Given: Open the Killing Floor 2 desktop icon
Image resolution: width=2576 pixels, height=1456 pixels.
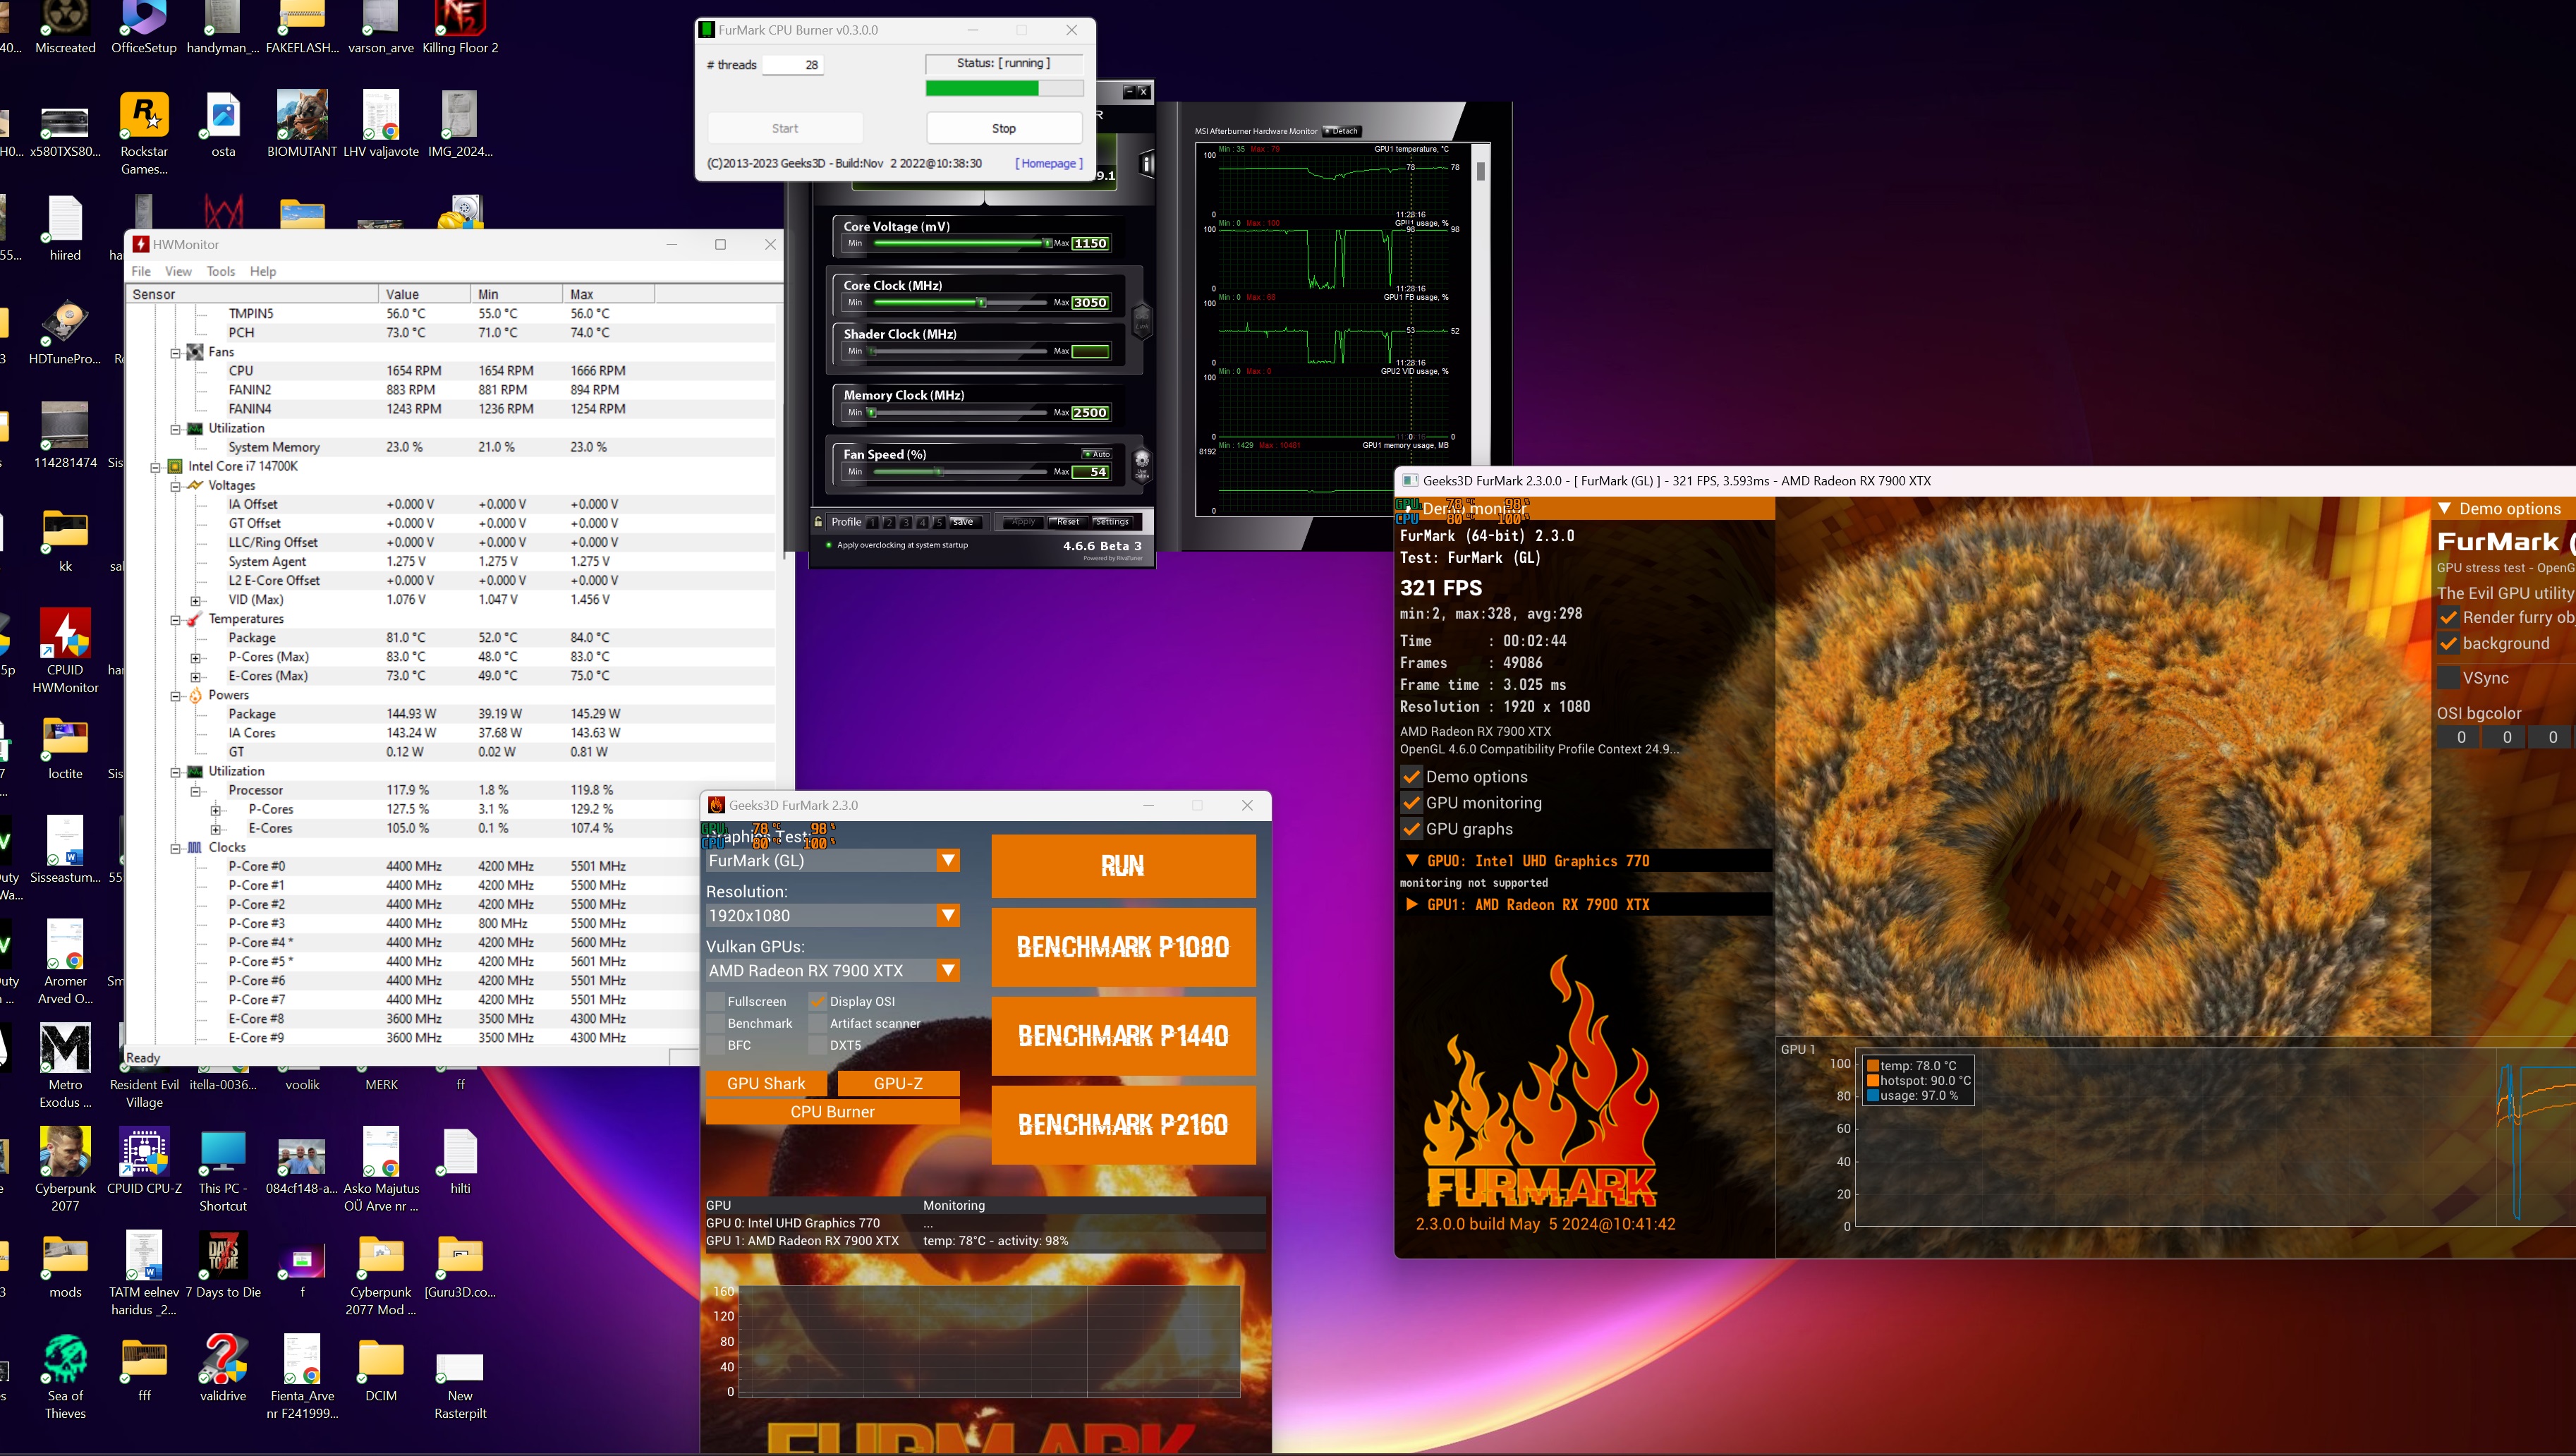Looking at the screenshot, I should [460, 28].
